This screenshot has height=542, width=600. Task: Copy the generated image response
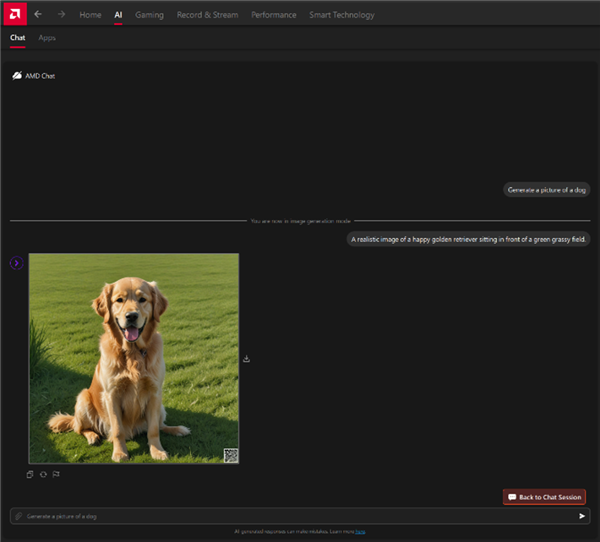tap(30, 474)
